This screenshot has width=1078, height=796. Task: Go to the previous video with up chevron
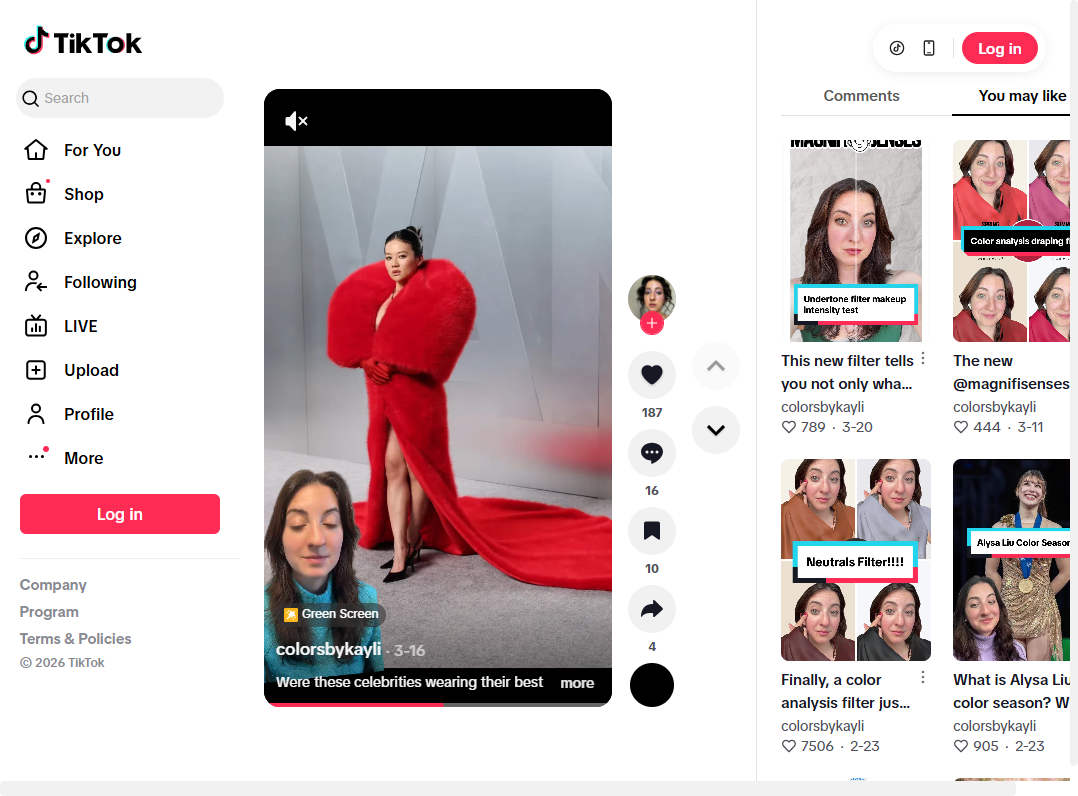[715, 366]
